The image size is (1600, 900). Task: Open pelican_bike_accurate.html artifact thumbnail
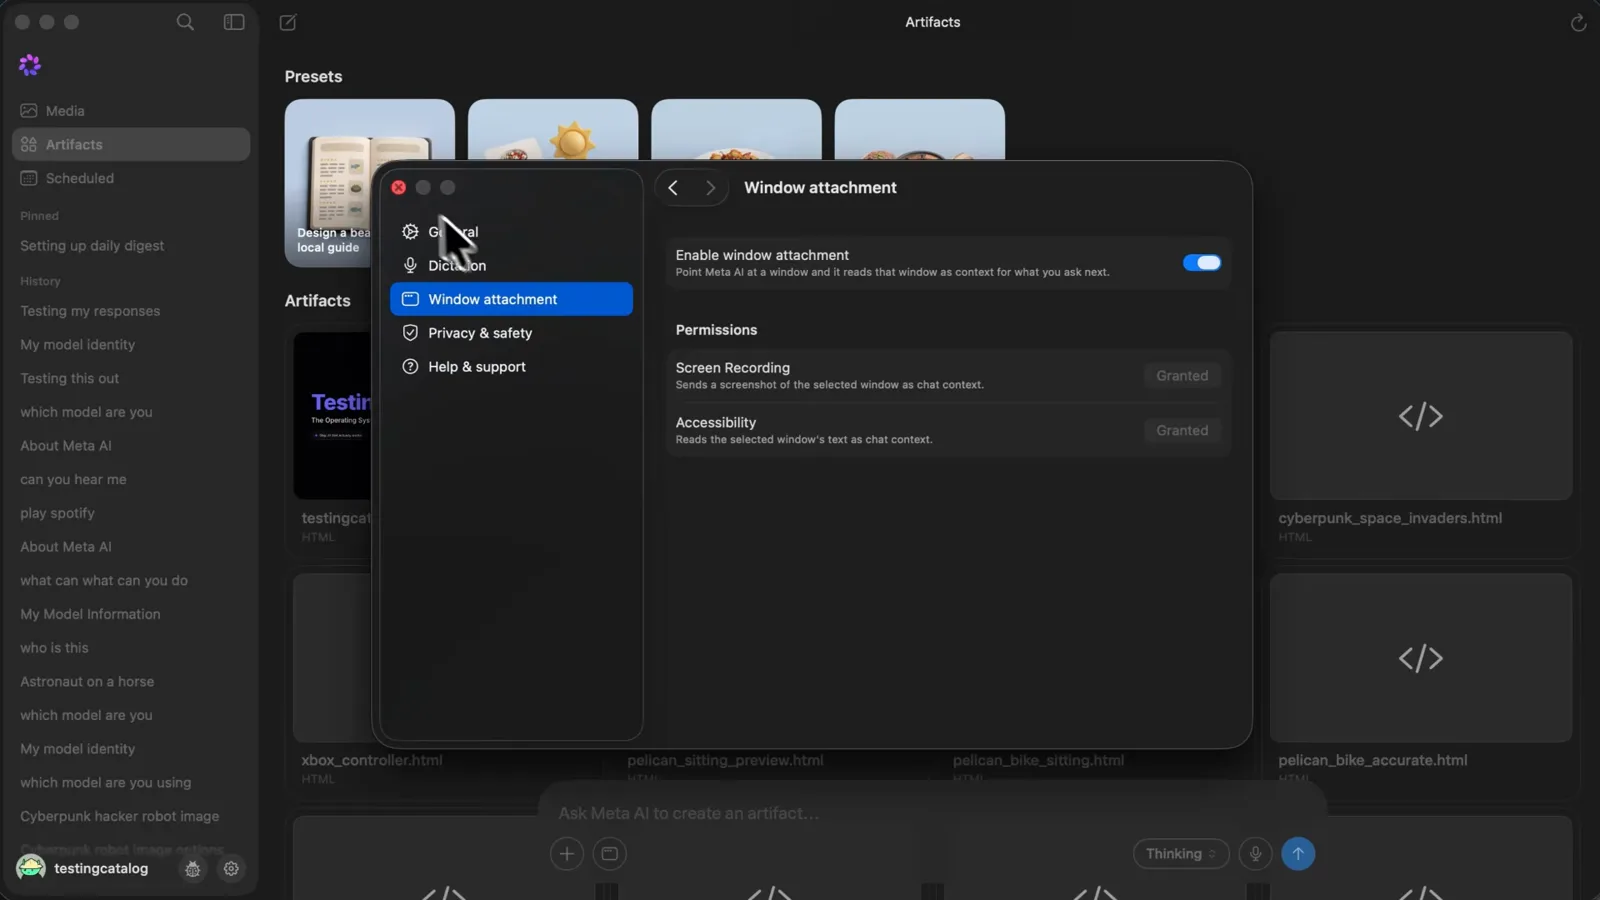(1421, 658)
